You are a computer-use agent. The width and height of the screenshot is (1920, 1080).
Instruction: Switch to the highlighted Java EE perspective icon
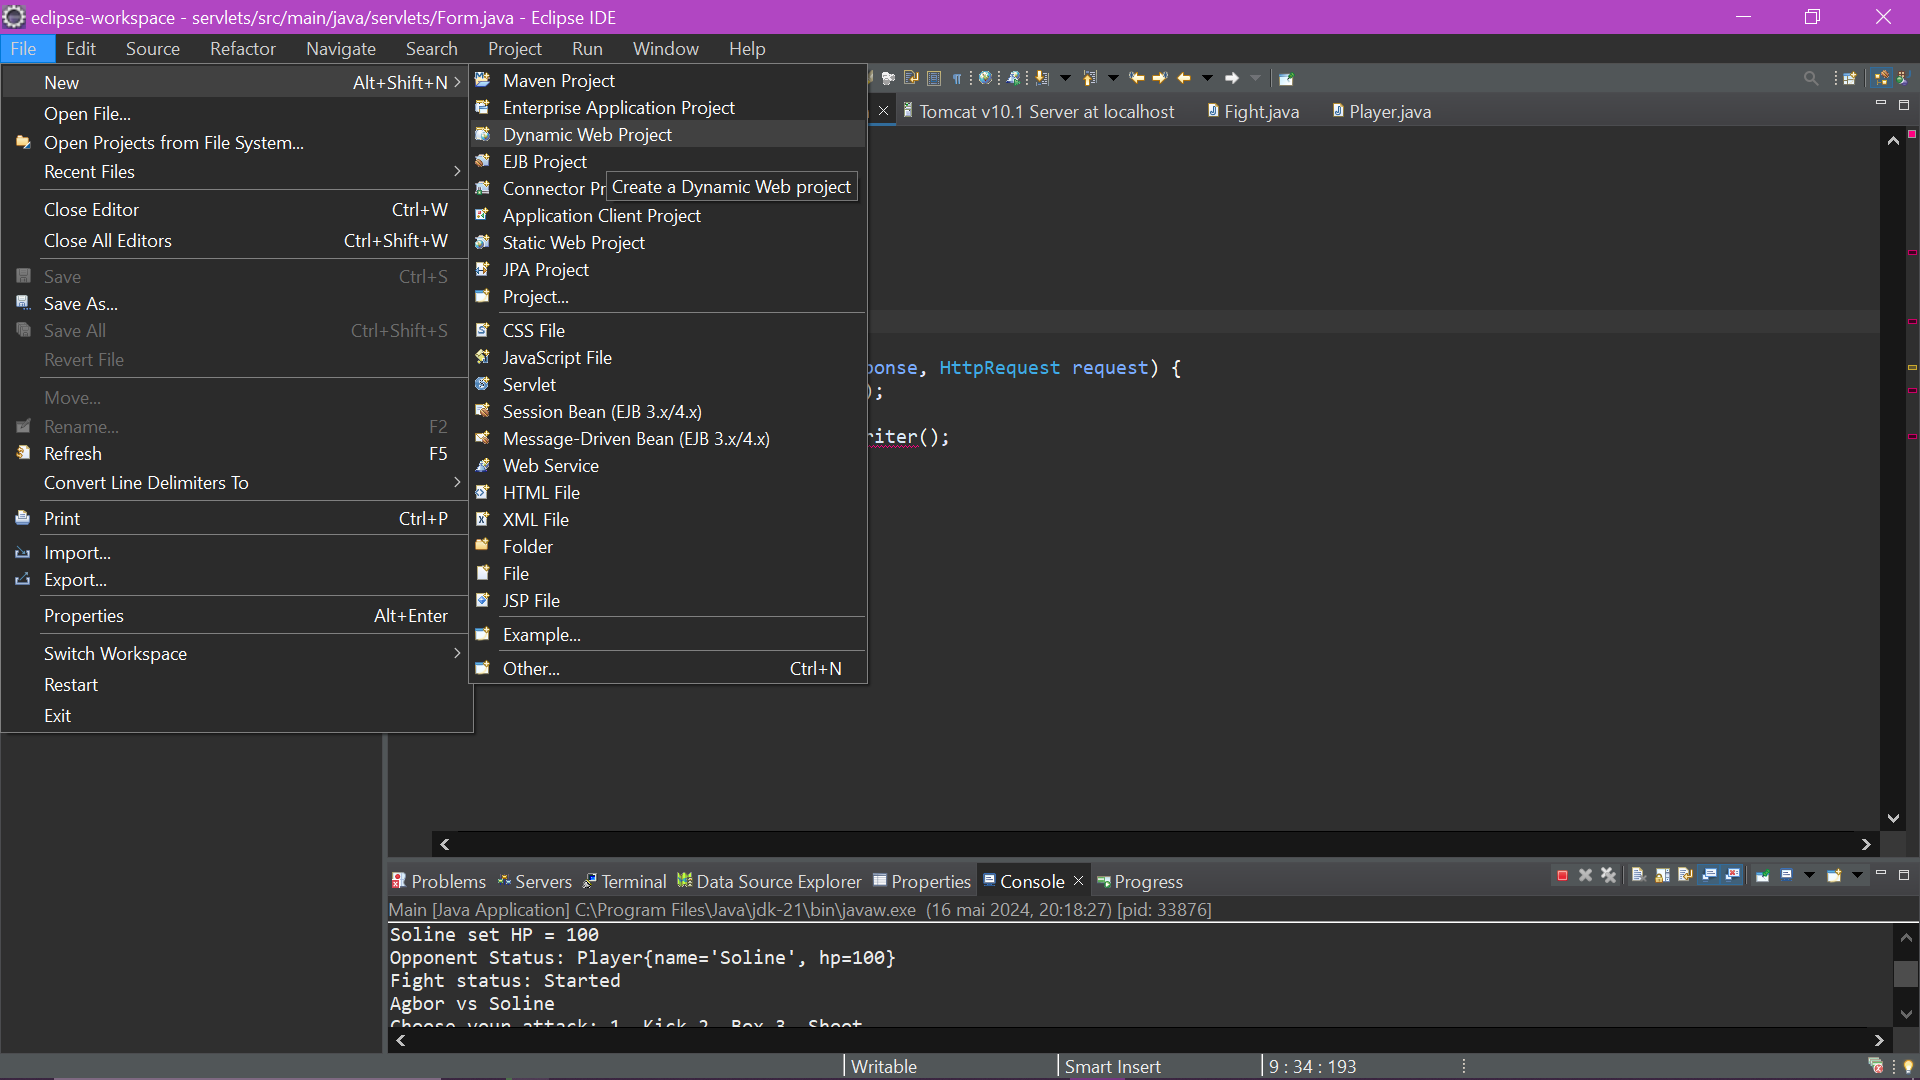(x=1881, y=78)
